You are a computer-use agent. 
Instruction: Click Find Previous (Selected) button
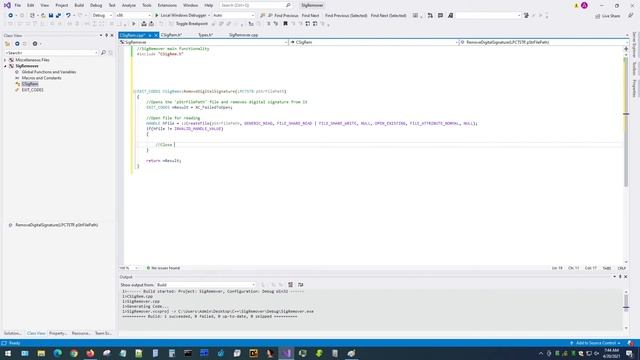[x=346, y=16]
